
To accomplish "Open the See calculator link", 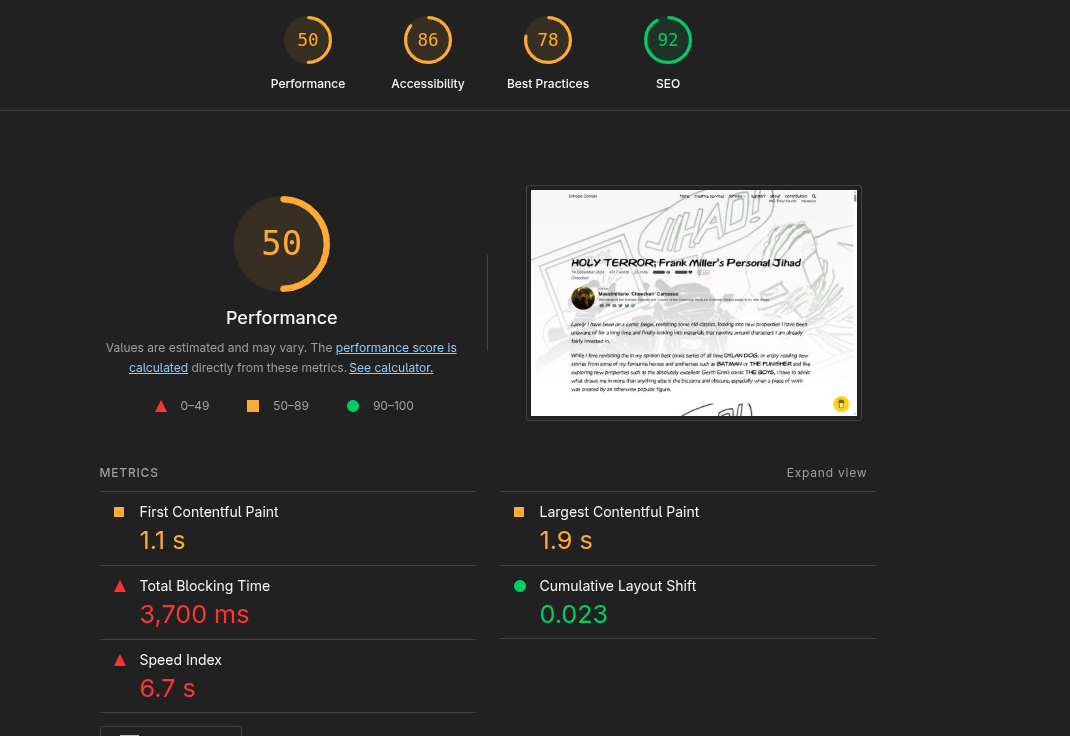I will [x=391, y=367].
